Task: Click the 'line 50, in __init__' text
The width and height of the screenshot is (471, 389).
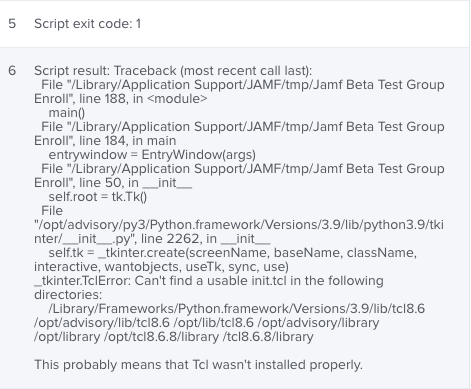Action: coord(135,183)
